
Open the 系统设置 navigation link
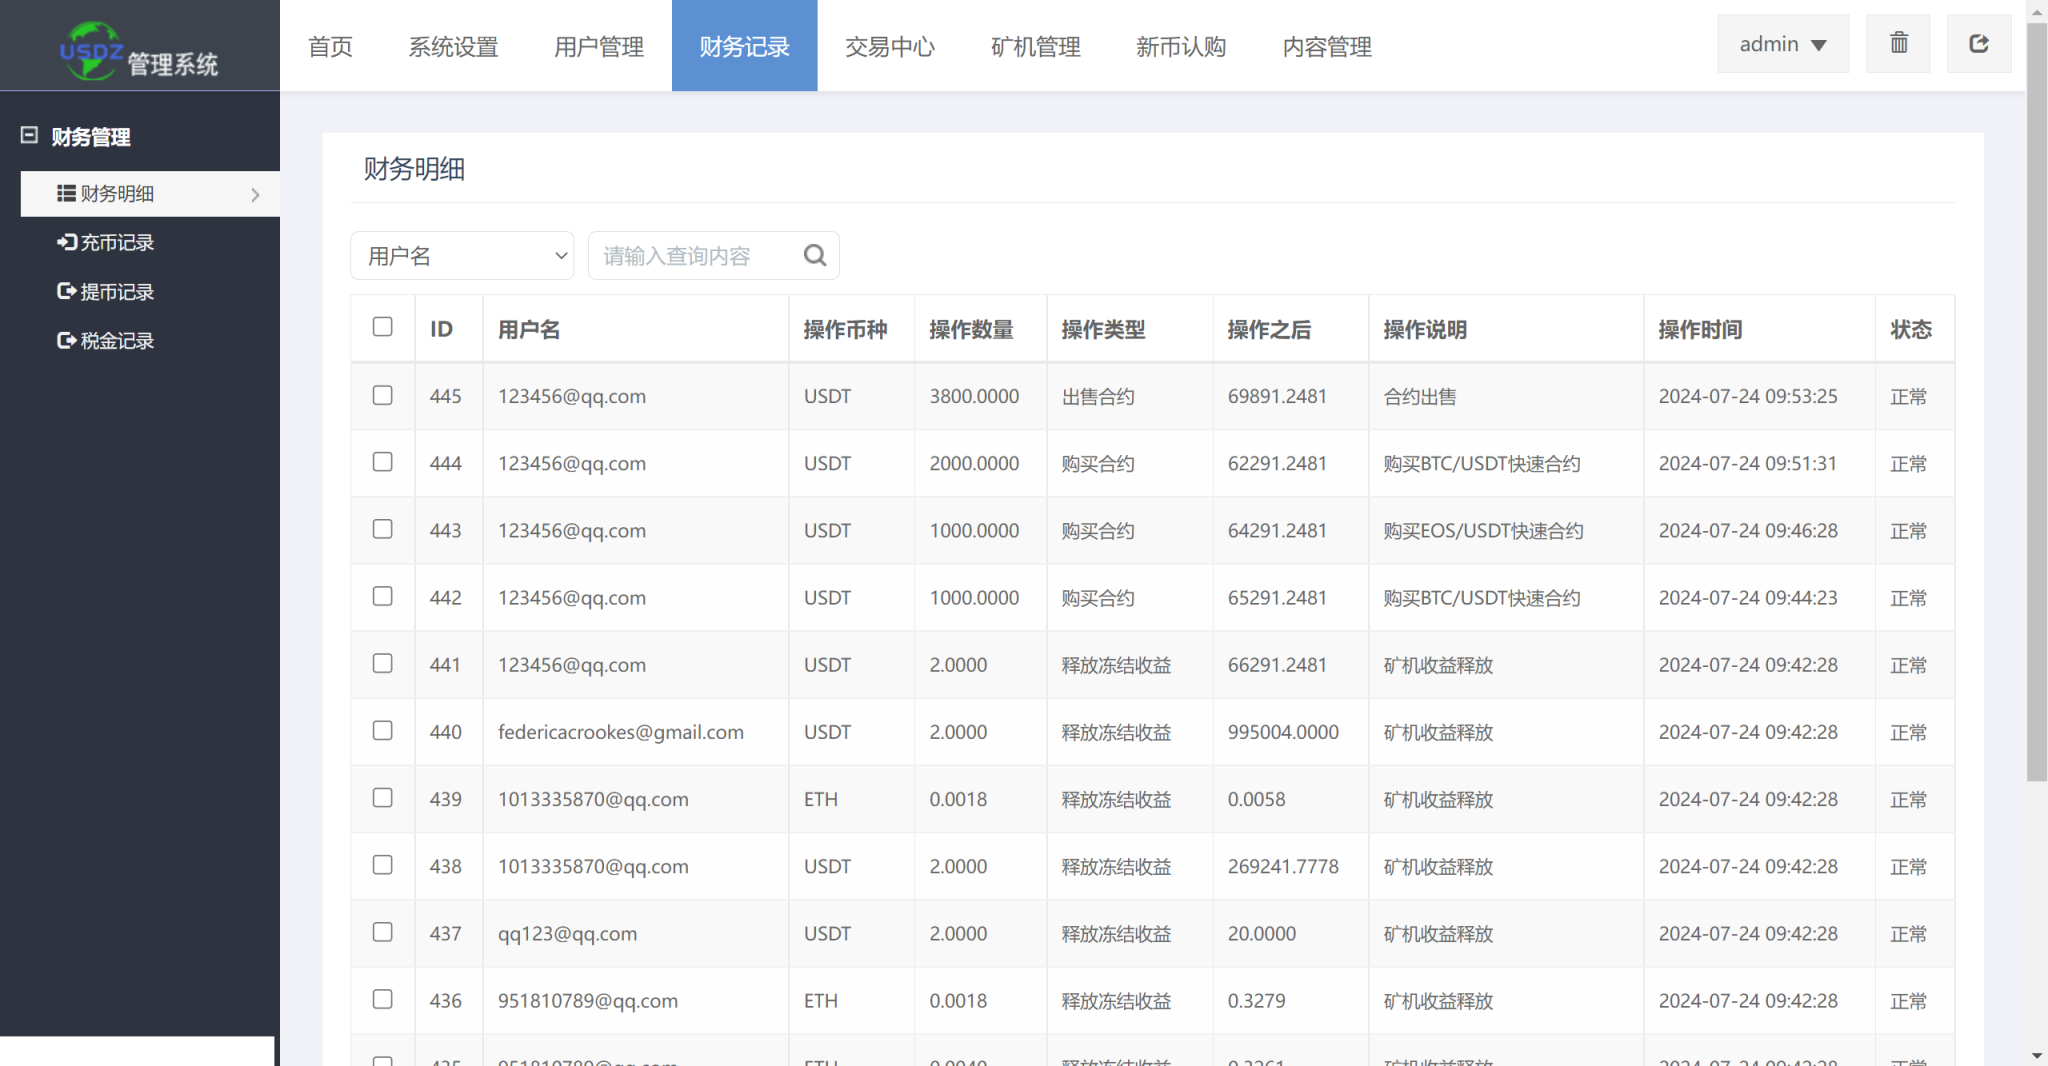click(453, 46)
